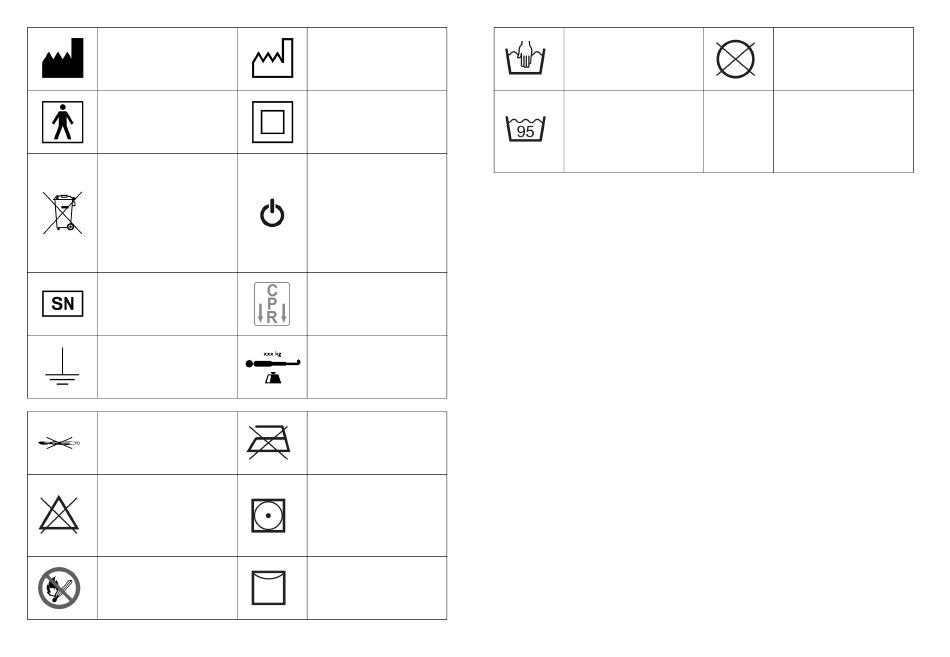The height and width of the screenshot is (657, 950).
Task: Click the line dry square symbol
Action: tap(268, 588)
